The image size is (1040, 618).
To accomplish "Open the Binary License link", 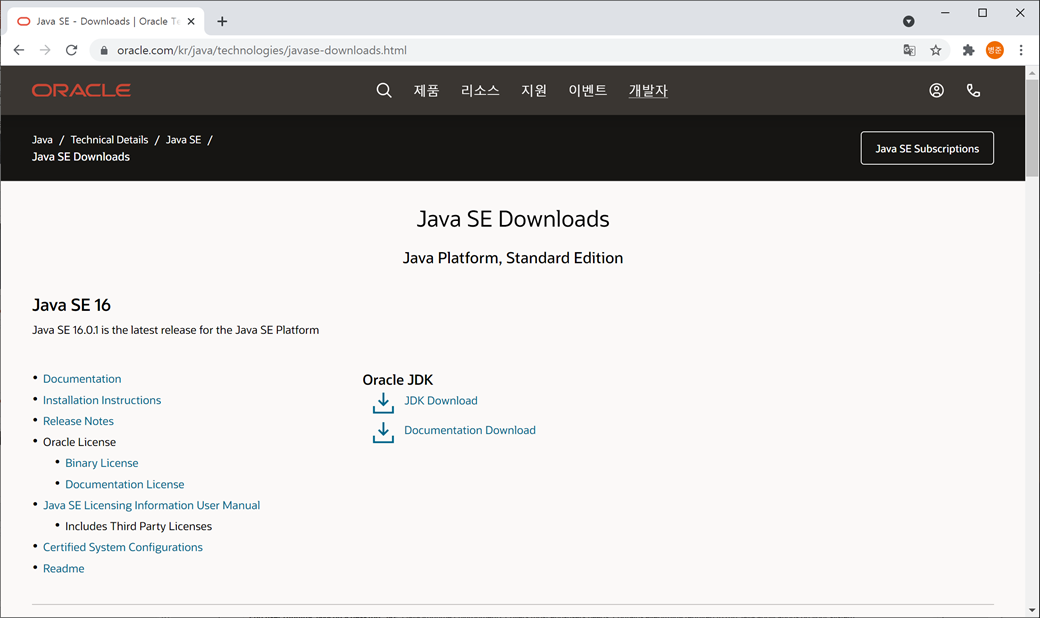I will 101,463.
